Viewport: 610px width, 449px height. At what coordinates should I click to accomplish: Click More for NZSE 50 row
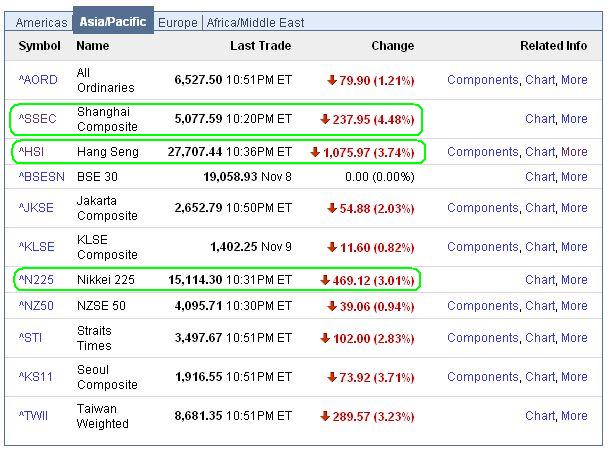click(574, 305)
